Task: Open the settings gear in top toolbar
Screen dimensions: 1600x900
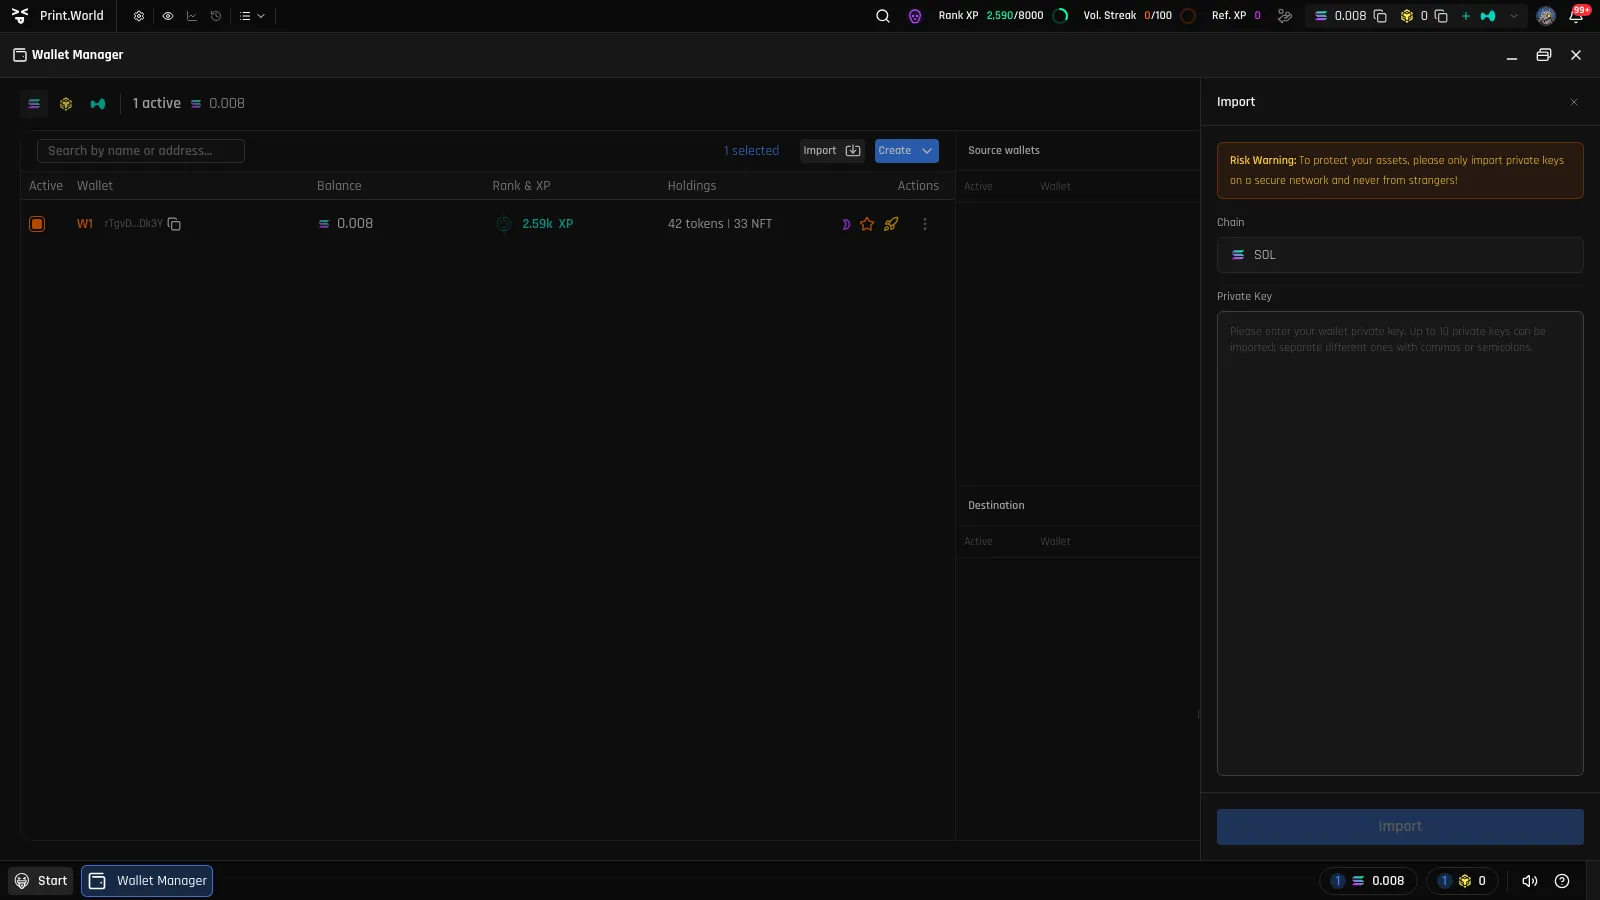Action: [139, 16]
